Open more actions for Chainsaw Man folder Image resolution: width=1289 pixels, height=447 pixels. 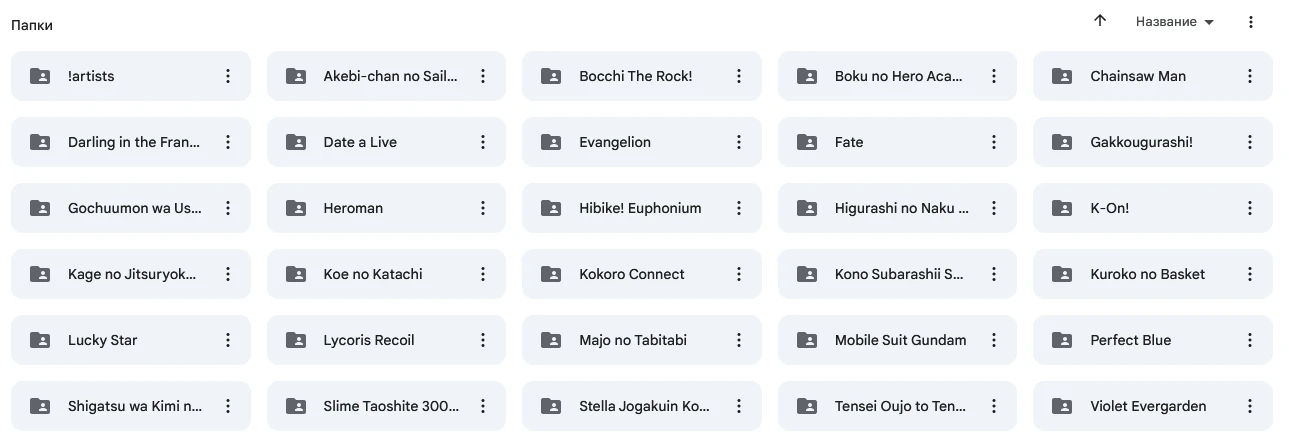pyautogui.click(x=1250, y=76)
